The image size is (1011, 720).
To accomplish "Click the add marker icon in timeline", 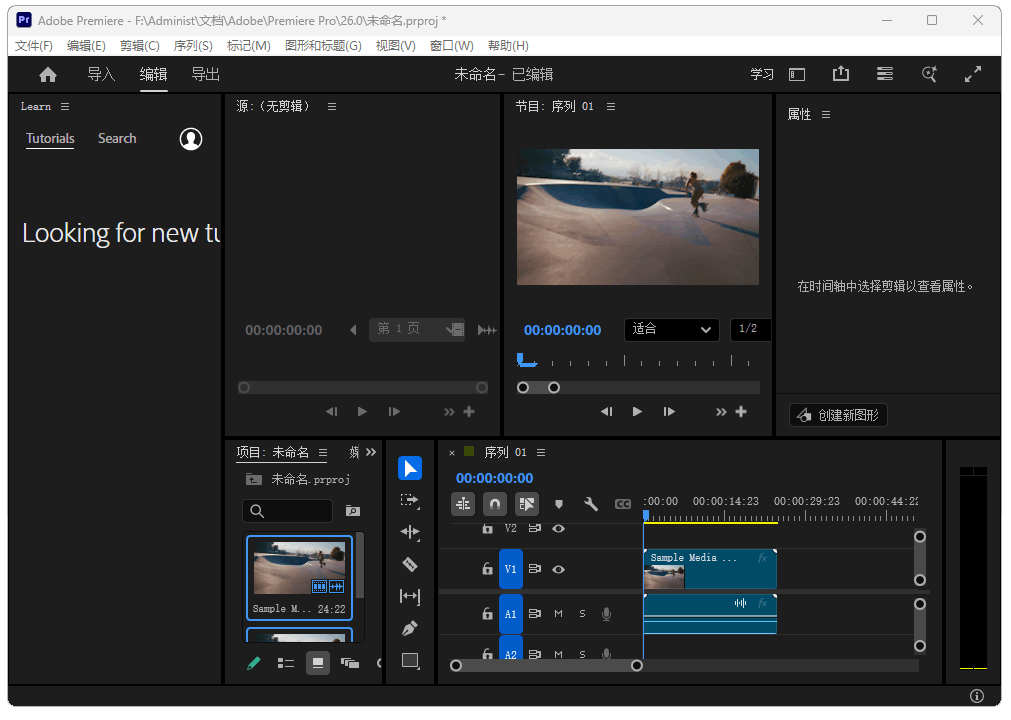I will click(559, 504).
